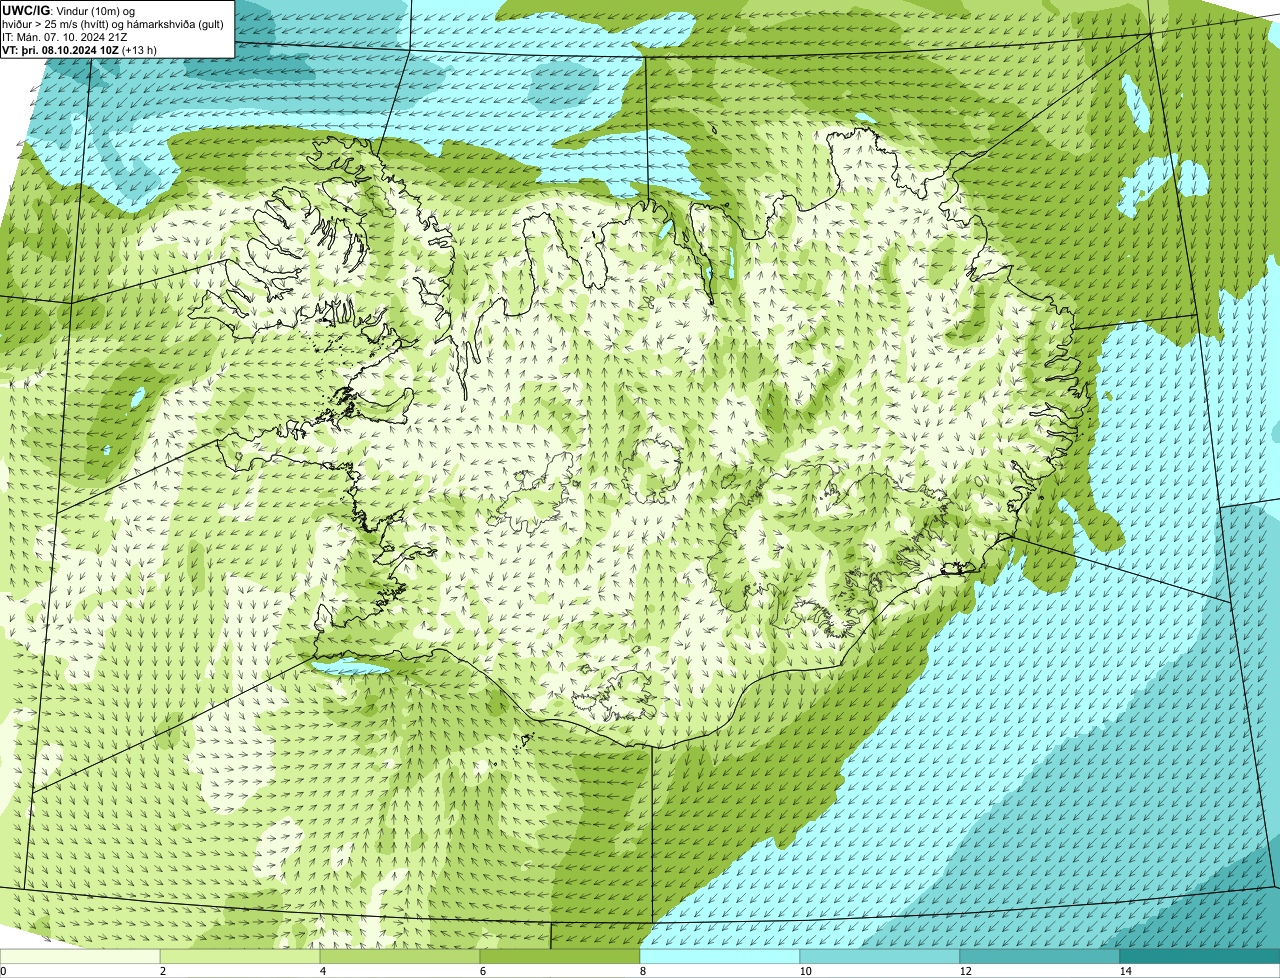Click the 4–6 m/s green legend swatch
This screenshot has width=1280, height=978.
pos(400,956)
